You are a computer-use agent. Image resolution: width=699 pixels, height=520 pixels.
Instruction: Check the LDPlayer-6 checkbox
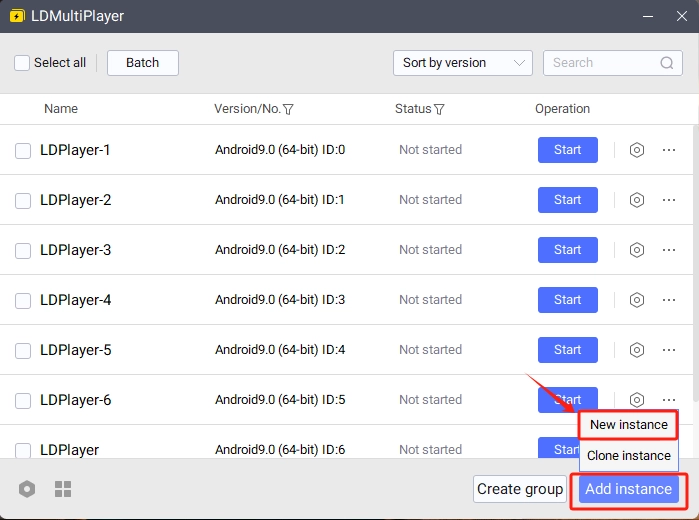click(23, 400)
